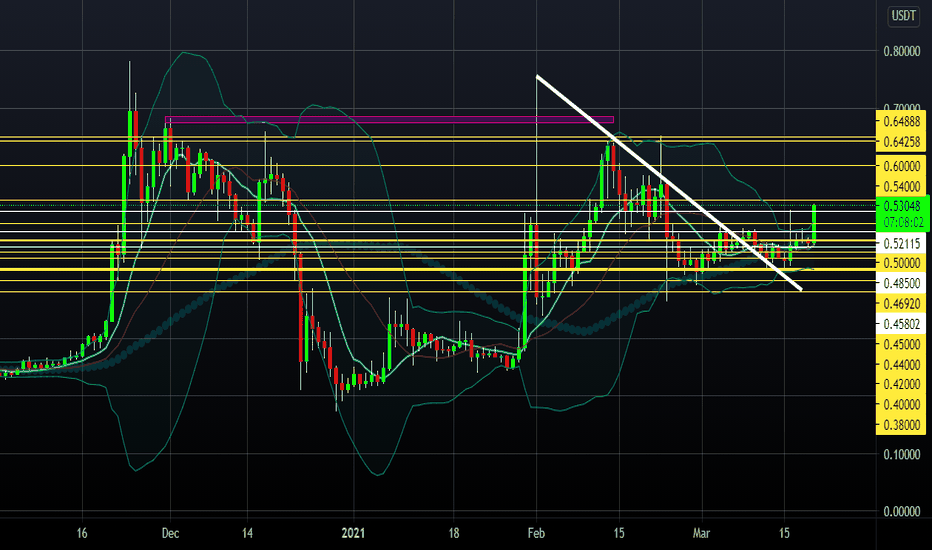The width and height of the screenshot is (932, 550).
Task: Click the 14 date label on time axis
Action: [247, 533]
